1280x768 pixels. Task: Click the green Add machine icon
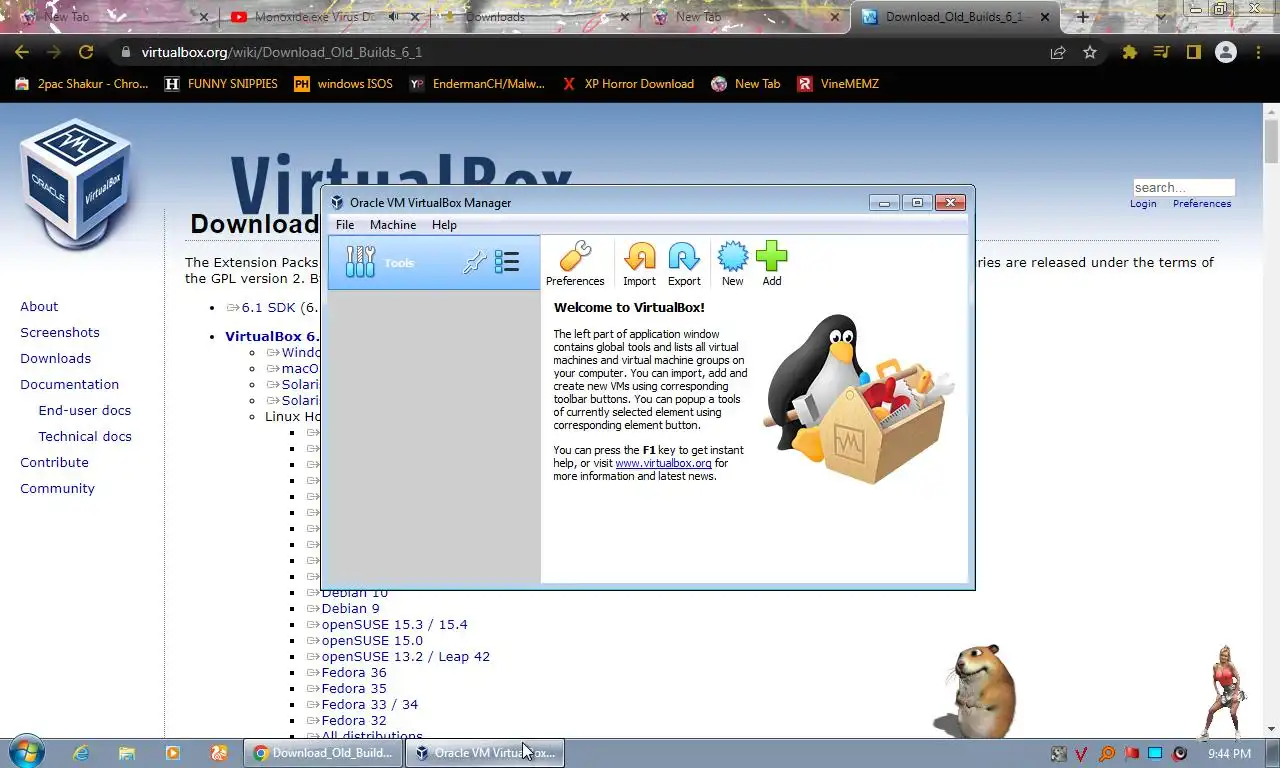(x=772, y=264)
